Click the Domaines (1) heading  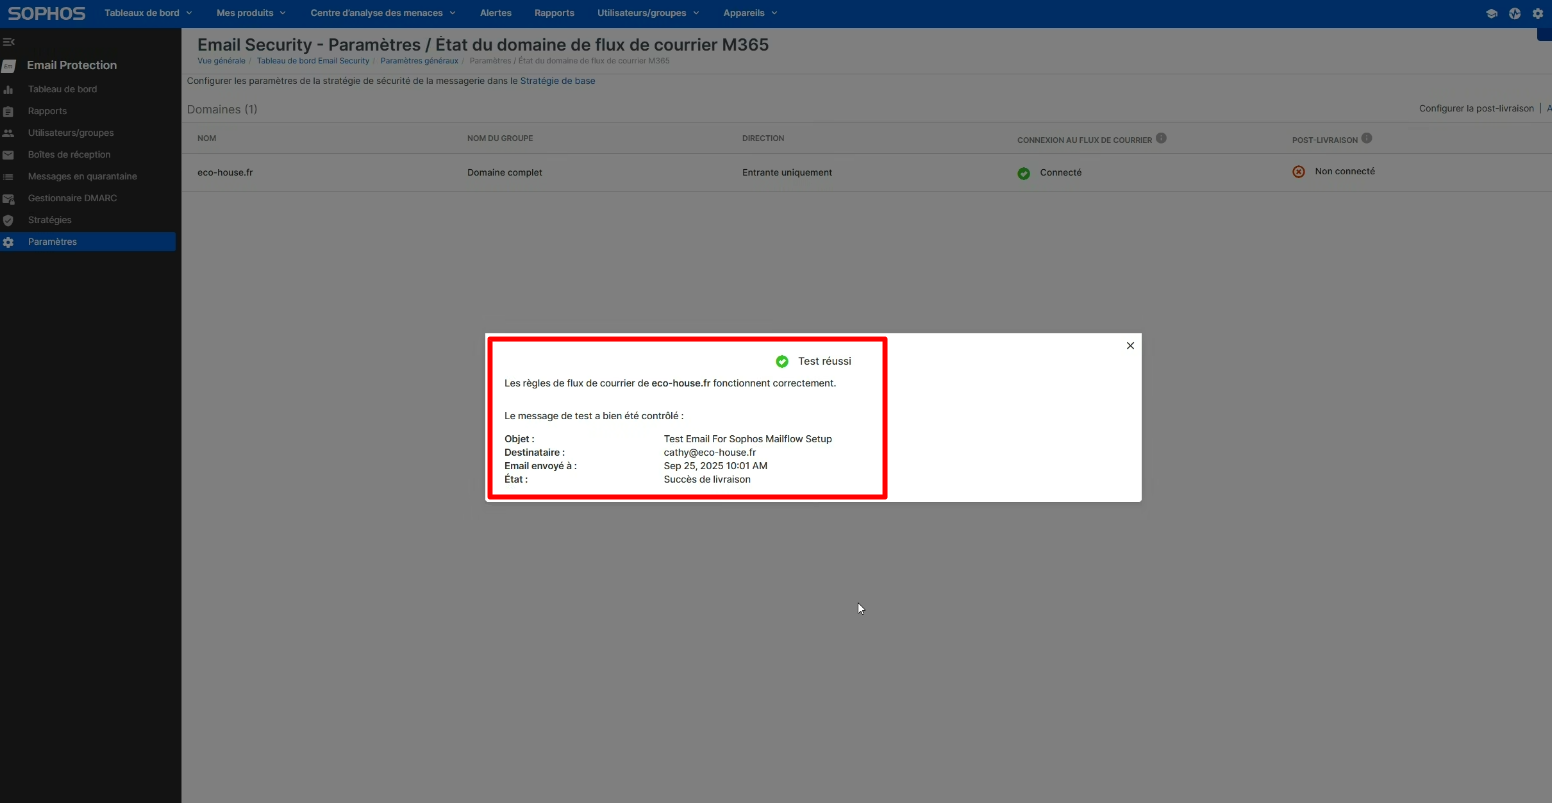tap(222, 110)
